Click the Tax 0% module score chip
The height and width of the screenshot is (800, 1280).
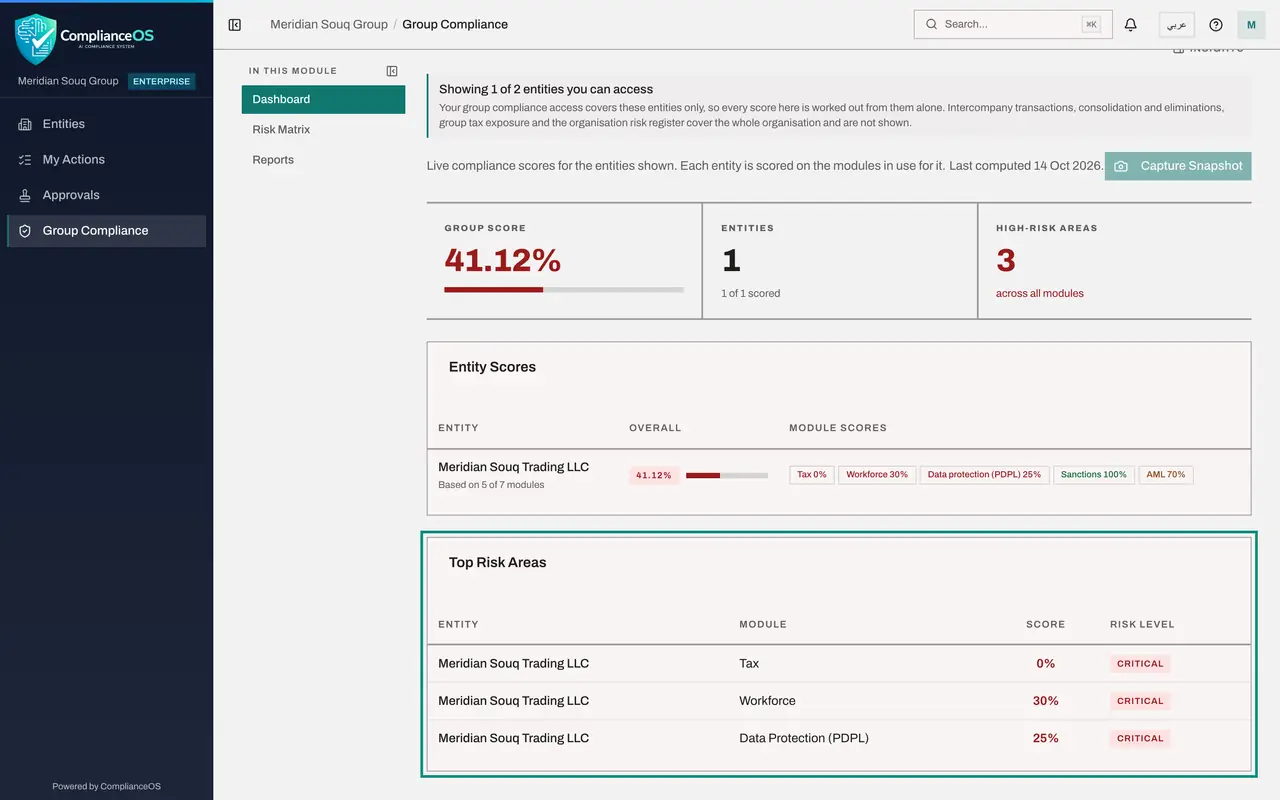[812, 475]
